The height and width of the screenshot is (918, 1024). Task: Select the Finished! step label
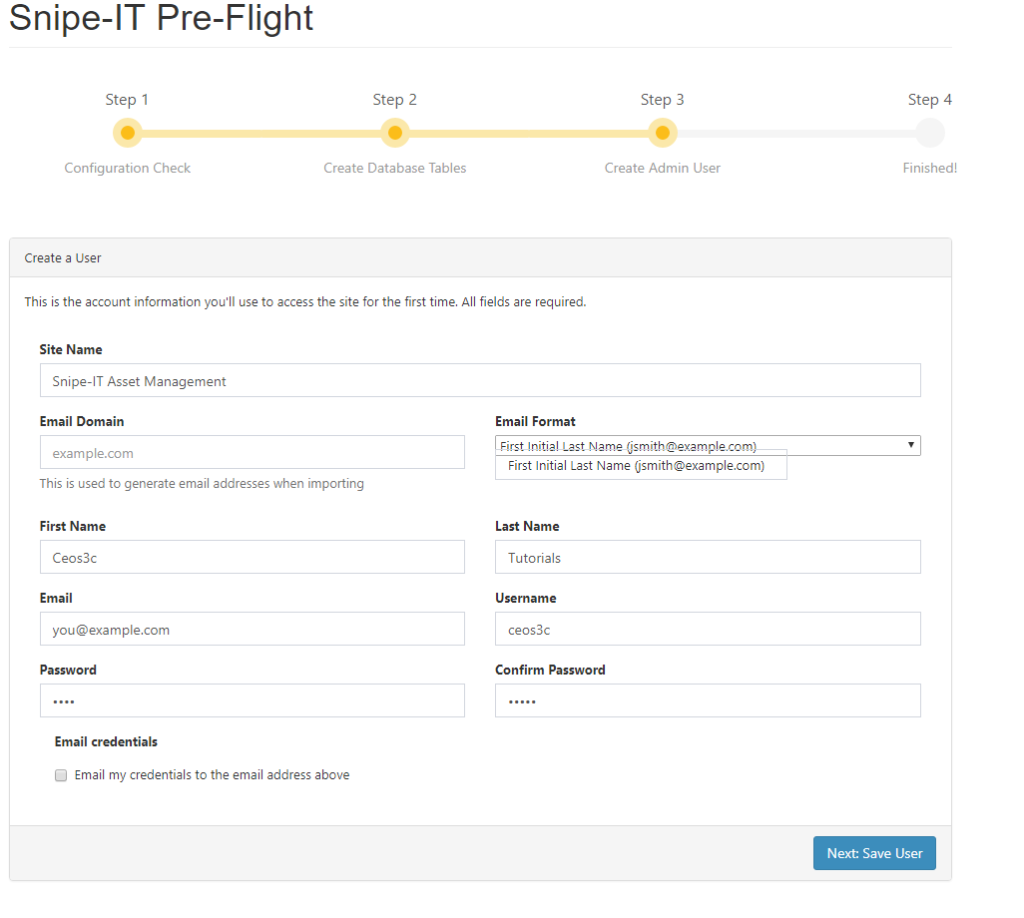929,167
